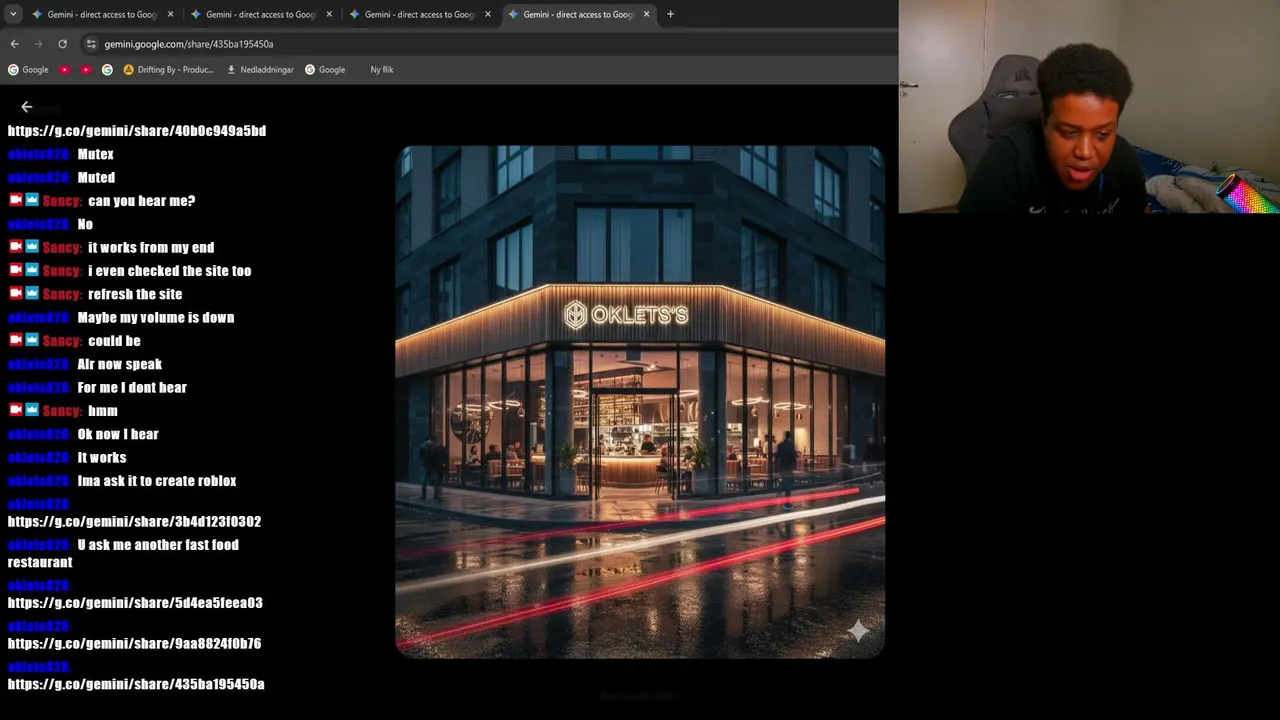Click Sancy's message "can you hear me?"

(x=142, y=201)
